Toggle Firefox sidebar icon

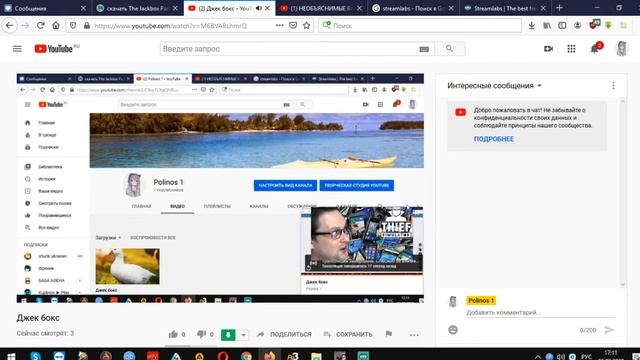562,25
